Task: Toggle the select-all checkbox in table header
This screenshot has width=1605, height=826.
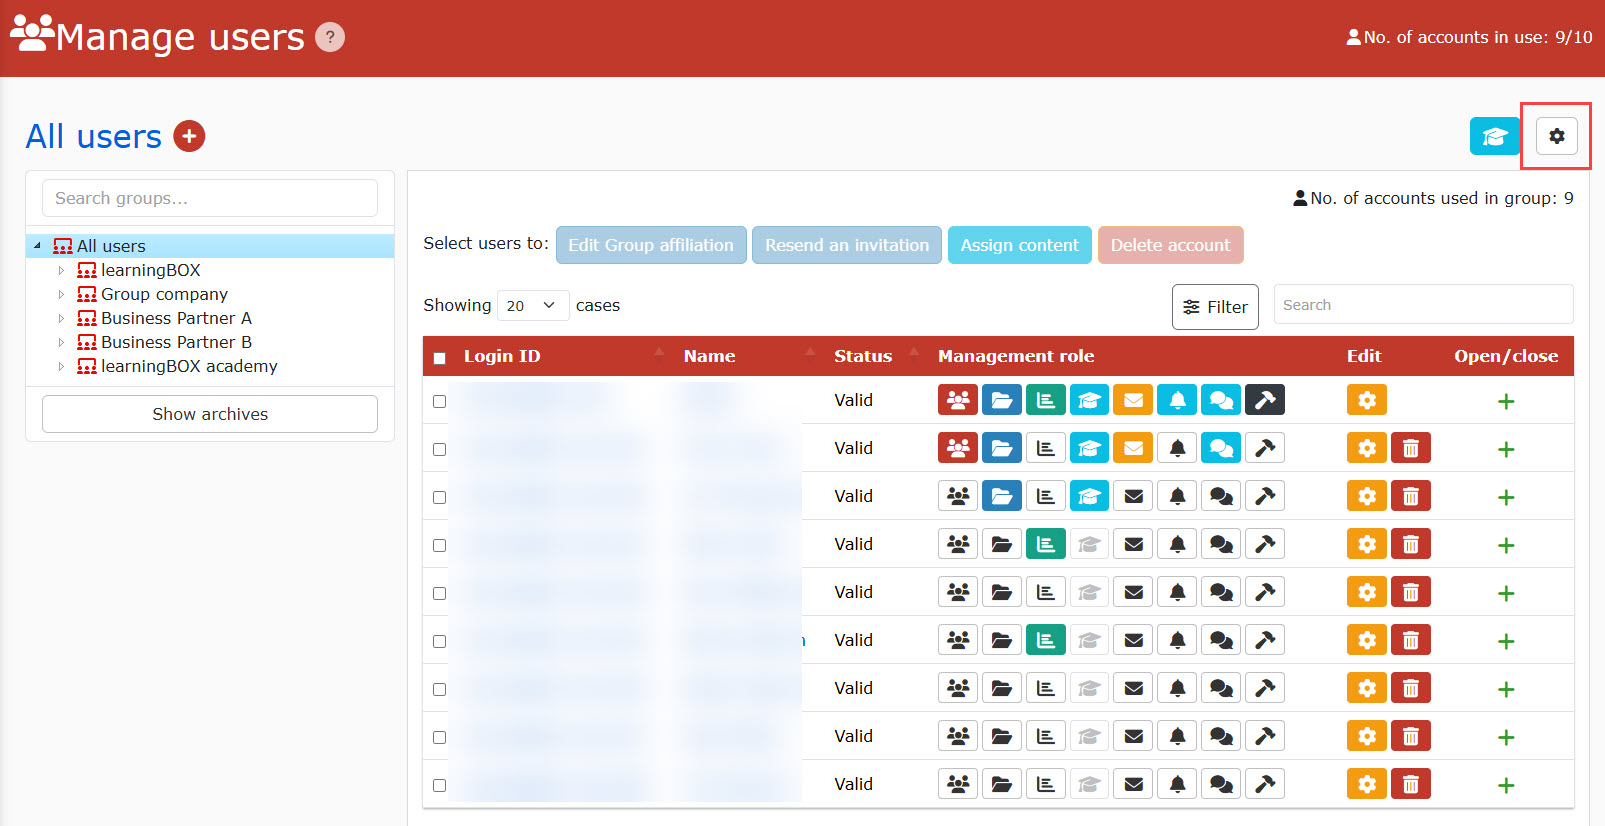Action: tap(440, 358)
